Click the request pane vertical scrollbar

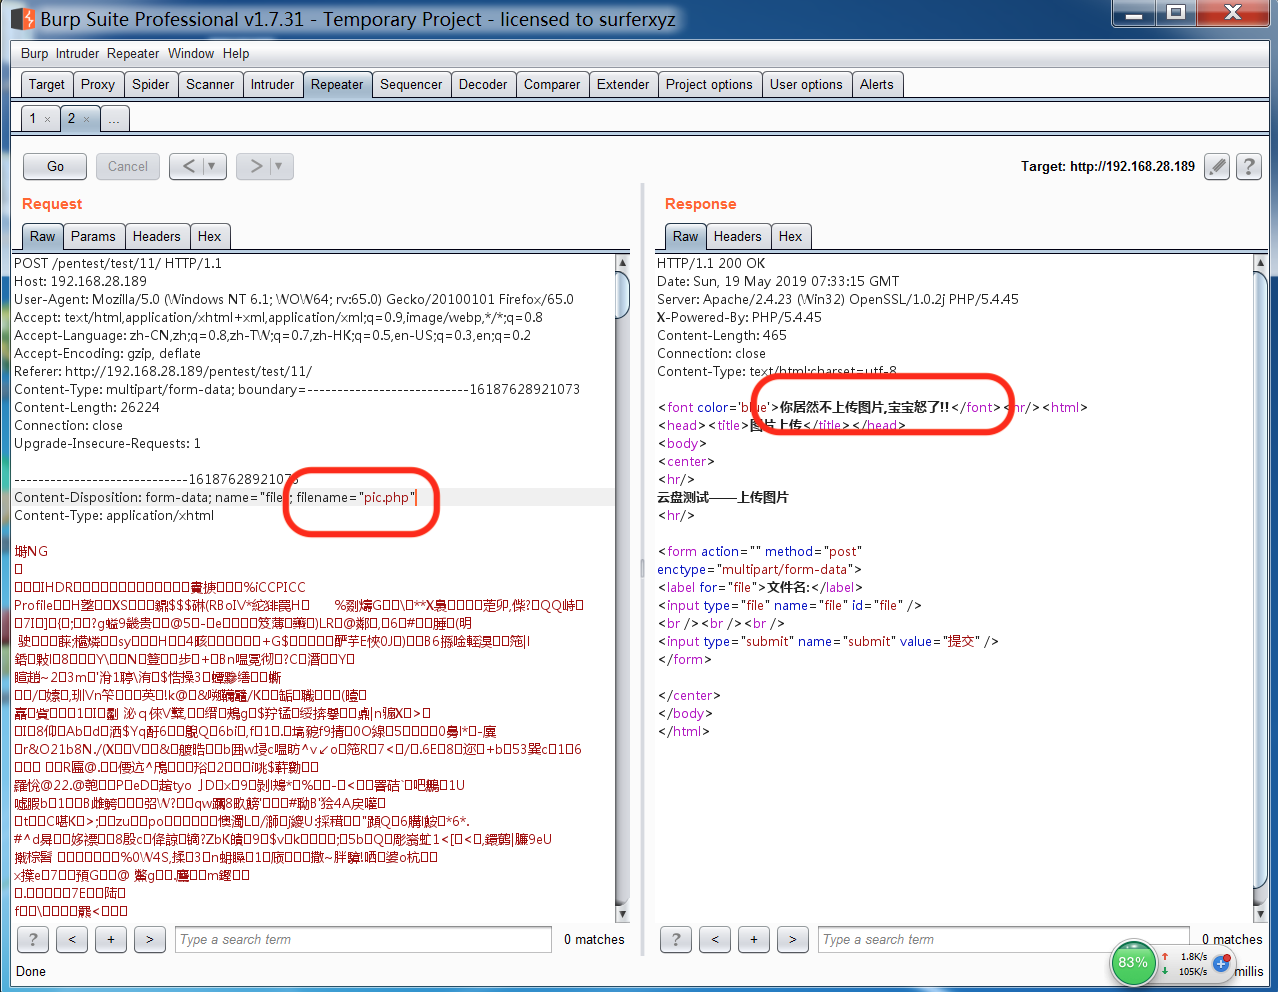622,588
